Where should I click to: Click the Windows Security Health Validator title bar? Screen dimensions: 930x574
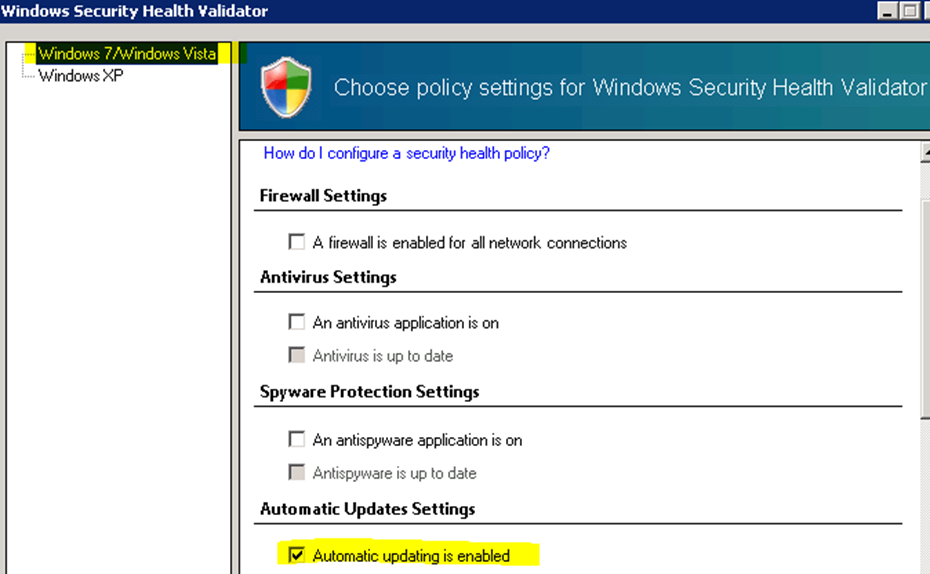(439, 11)
